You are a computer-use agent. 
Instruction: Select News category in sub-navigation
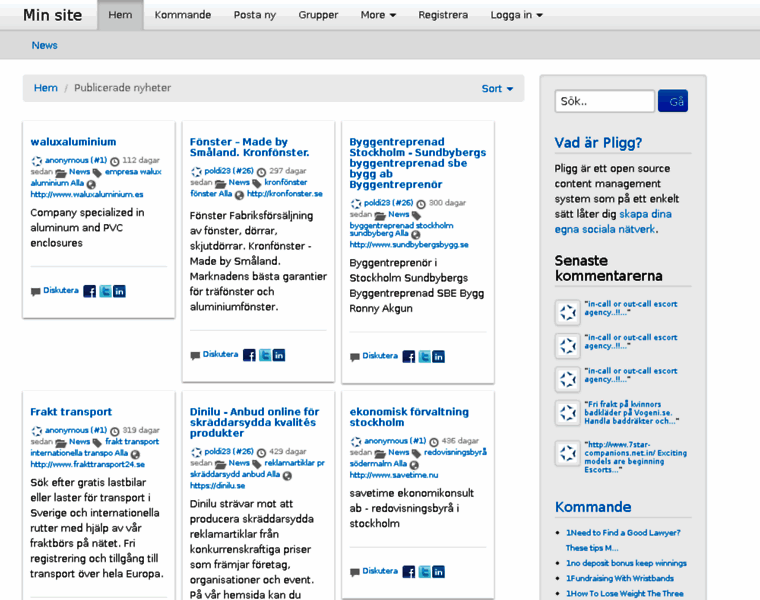click(45, 45)
